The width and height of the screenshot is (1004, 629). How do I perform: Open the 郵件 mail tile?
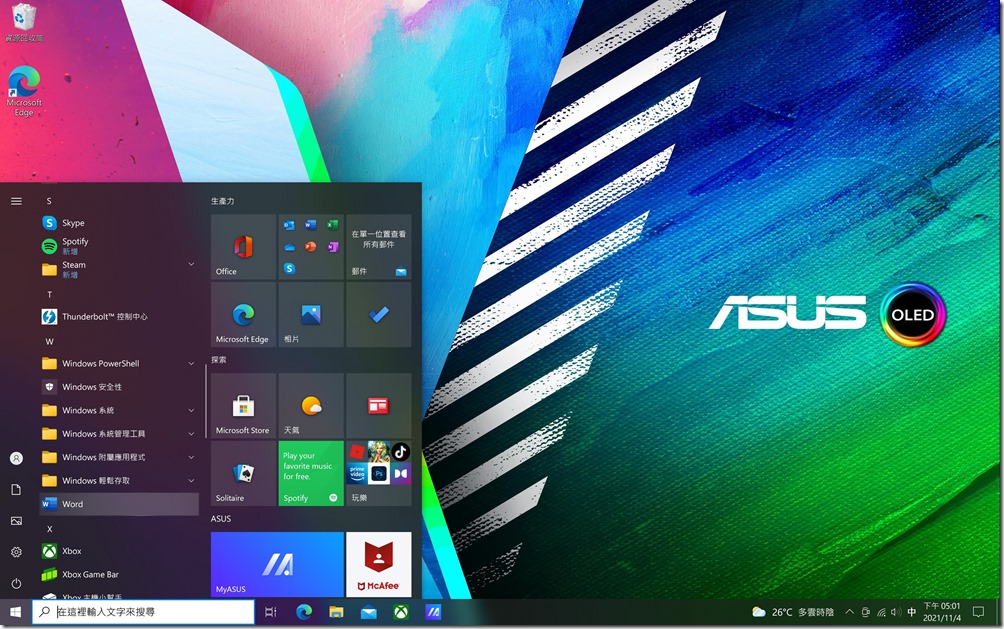coord(378,245)
